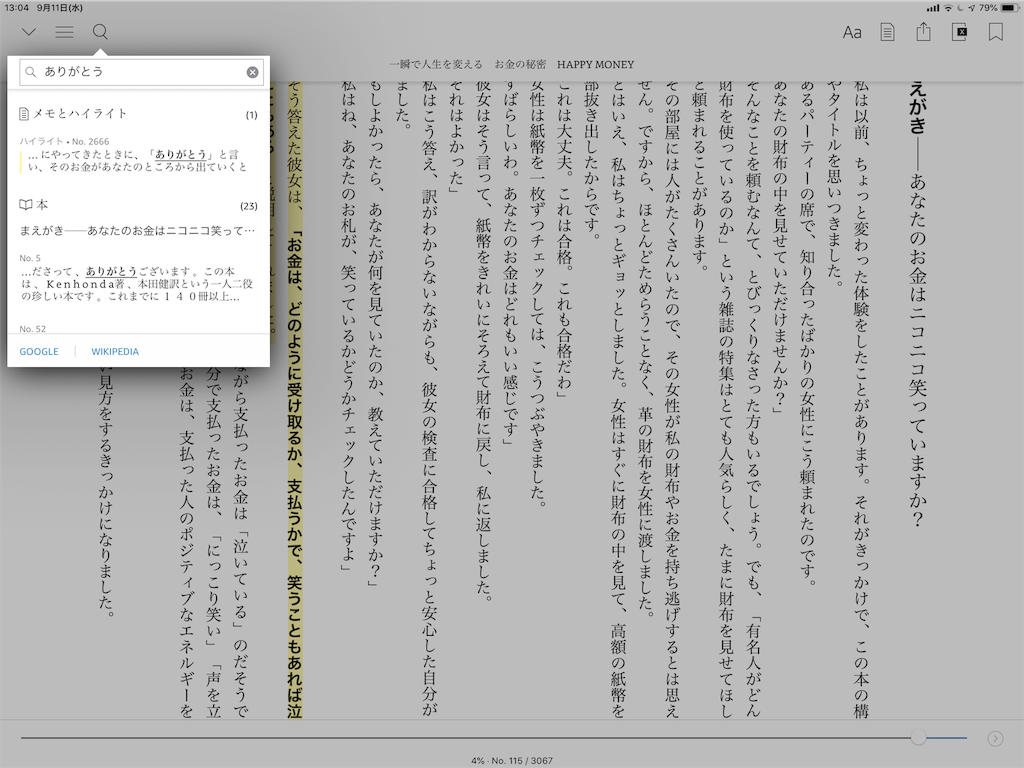The width and height of the screenshot is (1024, 768).
Task: Open the X-Ray icon
Action: [960, 32]
